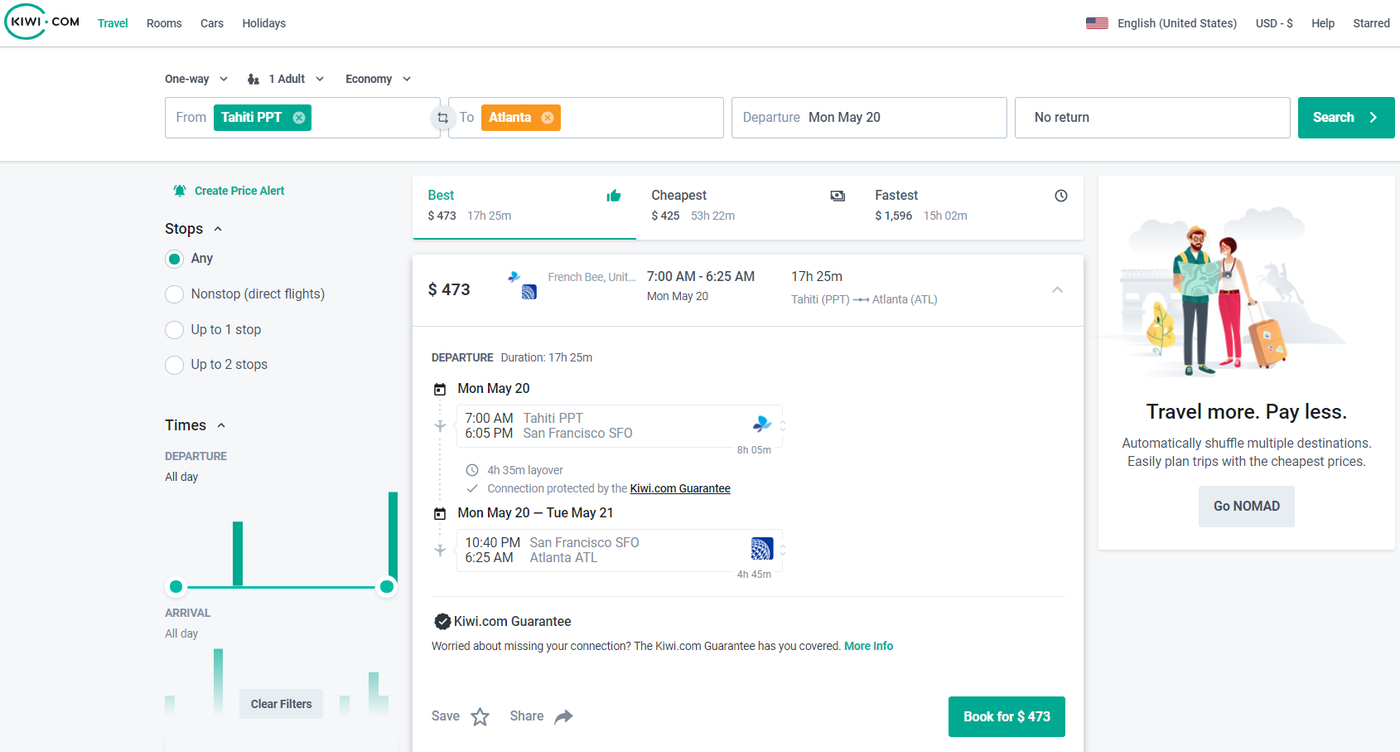Screen dimensions: 1400x752
Task: Click the thumbs-up icon on the Best tab
Action: coord(614,196)
